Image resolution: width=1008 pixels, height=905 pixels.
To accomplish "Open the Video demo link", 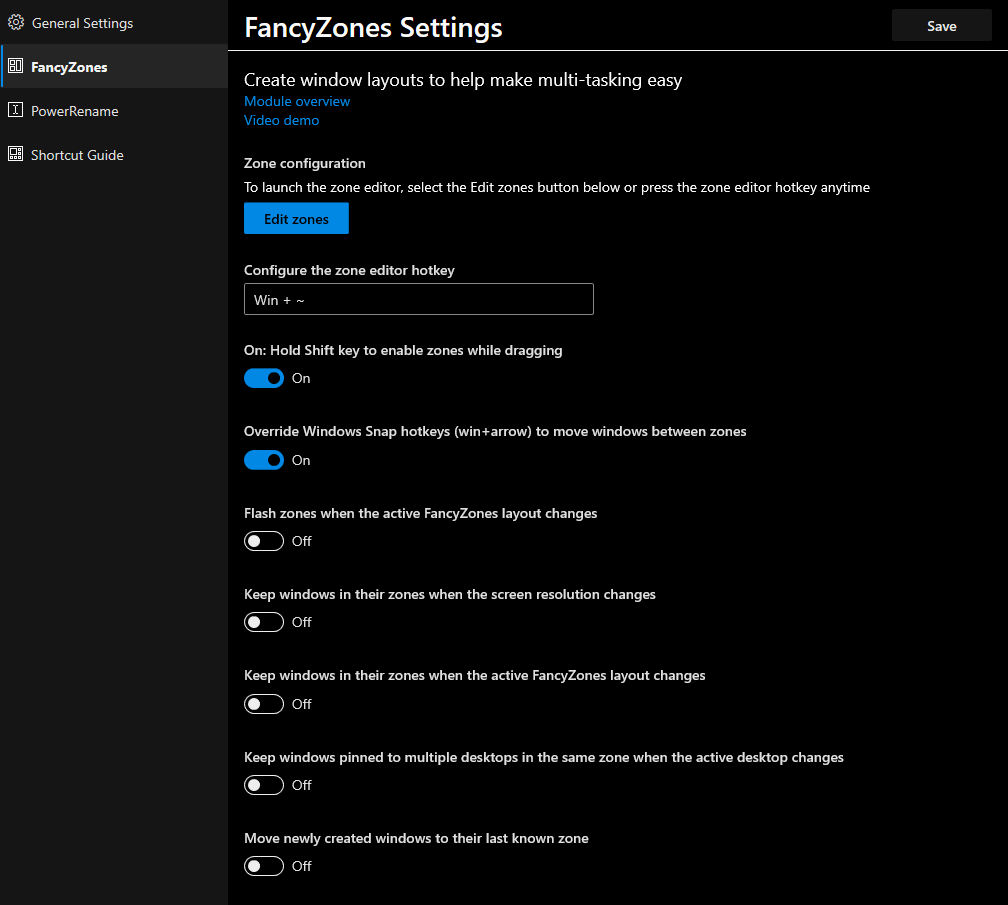I will point(282,120).
